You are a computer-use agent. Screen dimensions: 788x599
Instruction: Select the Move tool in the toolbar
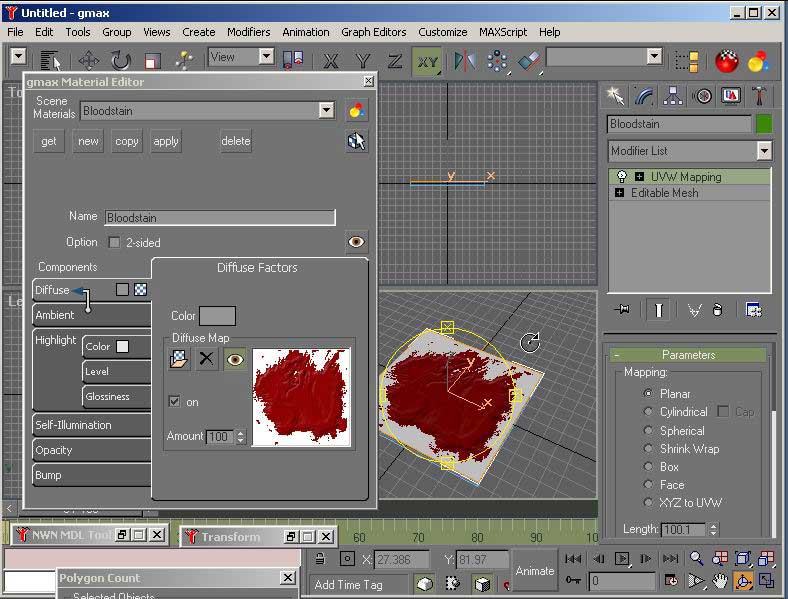88,60
